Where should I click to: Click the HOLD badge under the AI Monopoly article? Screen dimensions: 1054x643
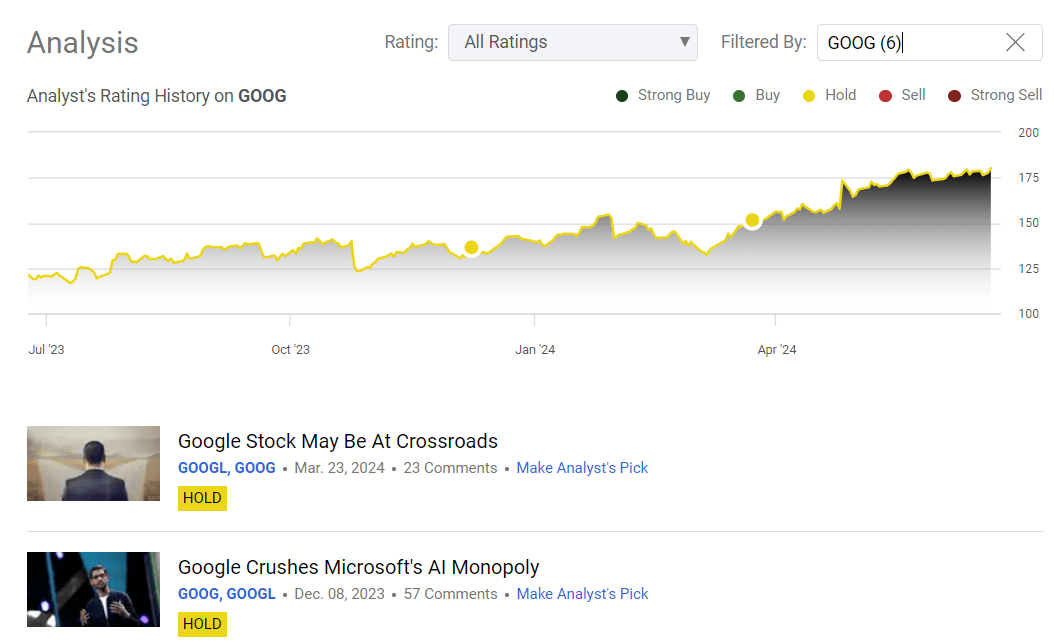(202, 623)
